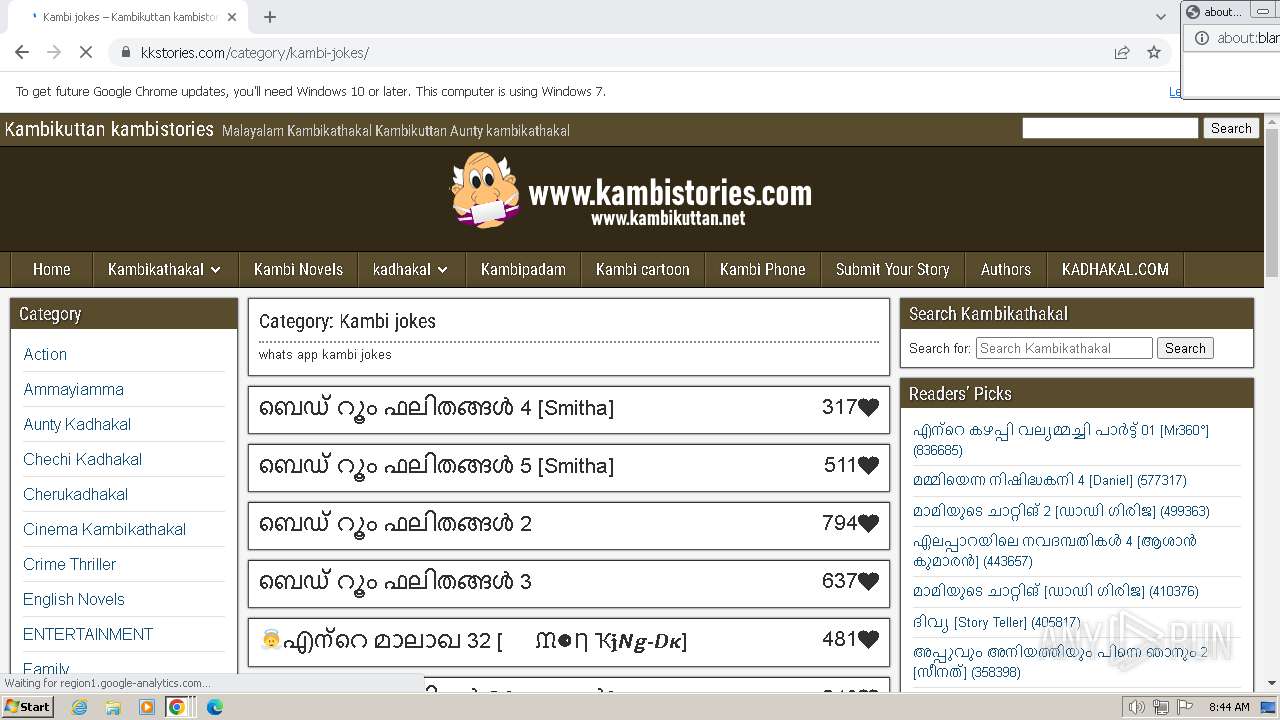1280x720 pixels.
Task: Focus the Search Kambikathakal input field
Action: click(x=1064, y=348)
